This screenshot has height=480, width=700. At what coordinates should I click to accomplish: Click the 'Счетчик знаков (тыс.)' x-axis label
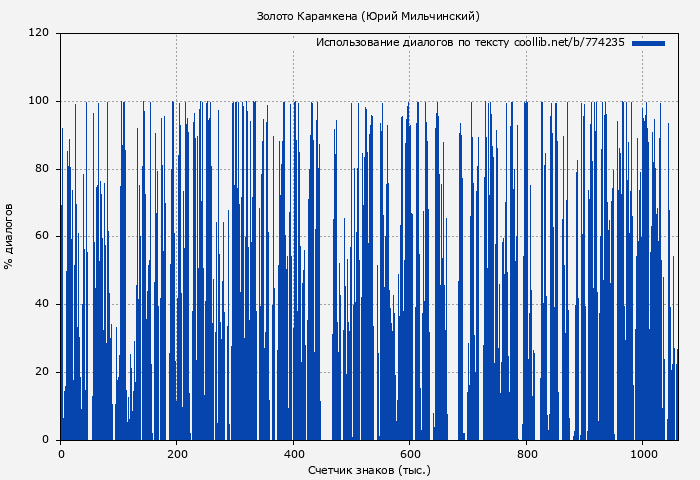[369, 469]
